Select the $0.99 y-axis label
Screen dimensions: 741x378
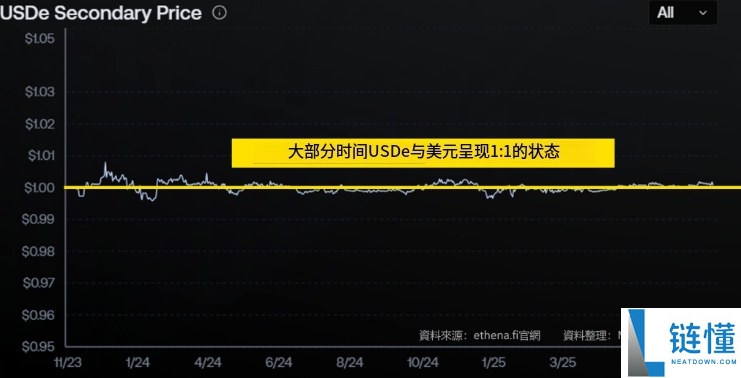[x=38, y=219]
